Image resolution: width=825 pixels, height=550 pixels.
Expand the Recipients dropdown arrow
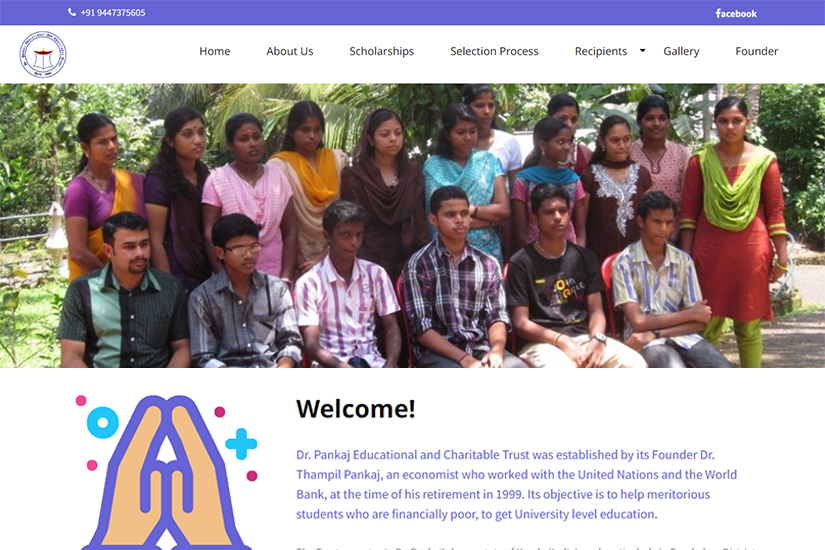[642, 51]
